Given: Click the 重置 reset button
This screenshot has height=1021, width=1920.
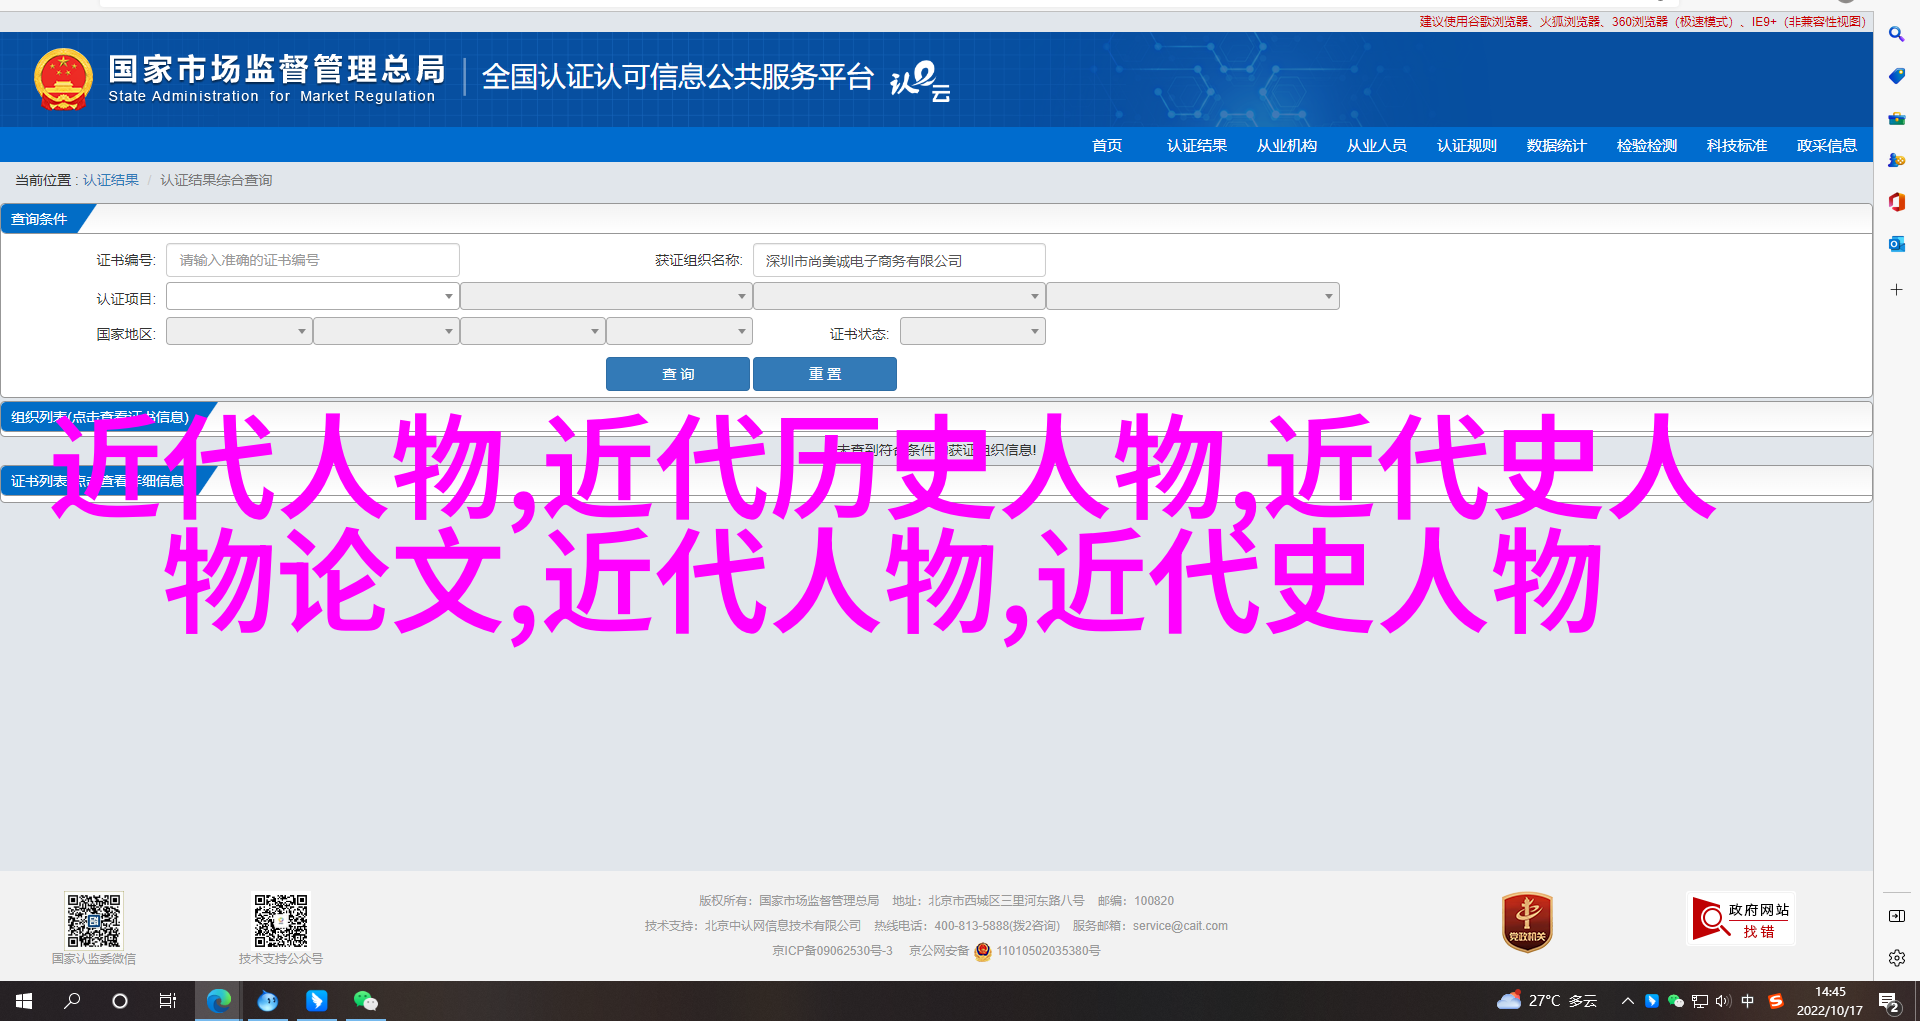Looking at the screenshot, I should click(825, 374).
